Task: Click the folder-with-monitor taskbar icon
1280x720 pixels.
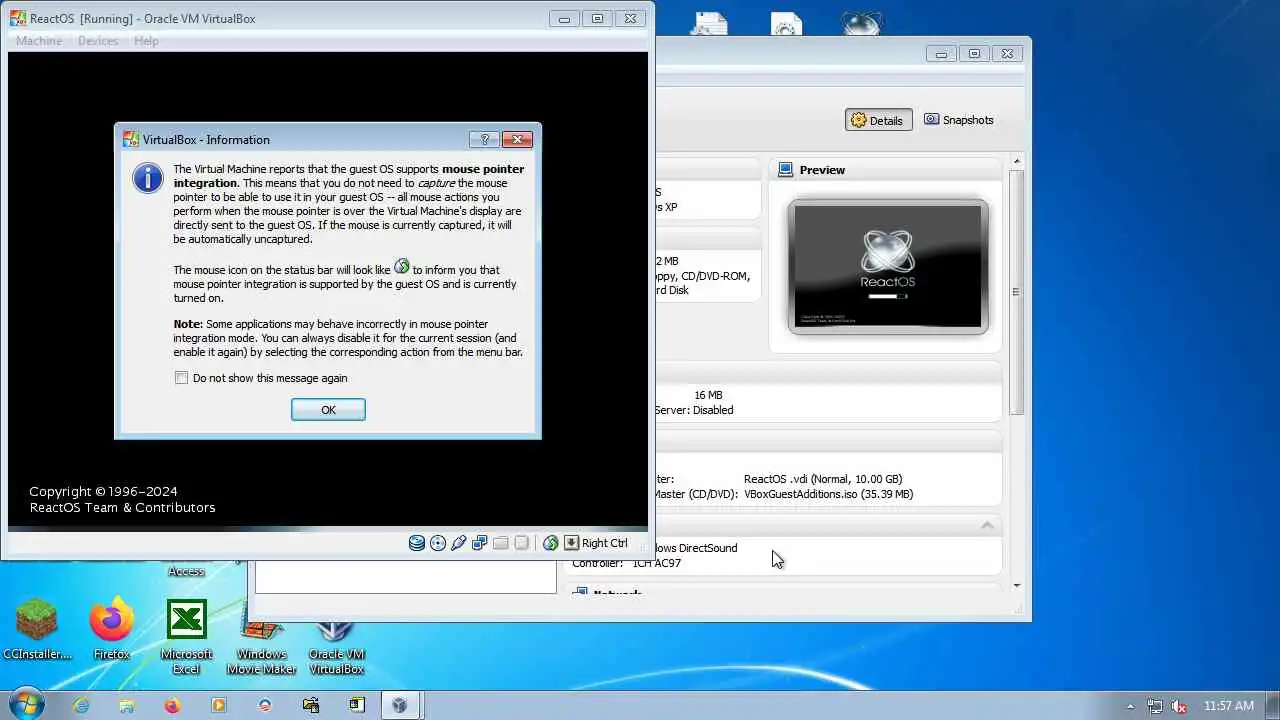Action: pyautogui.click(x=311, y=705)
